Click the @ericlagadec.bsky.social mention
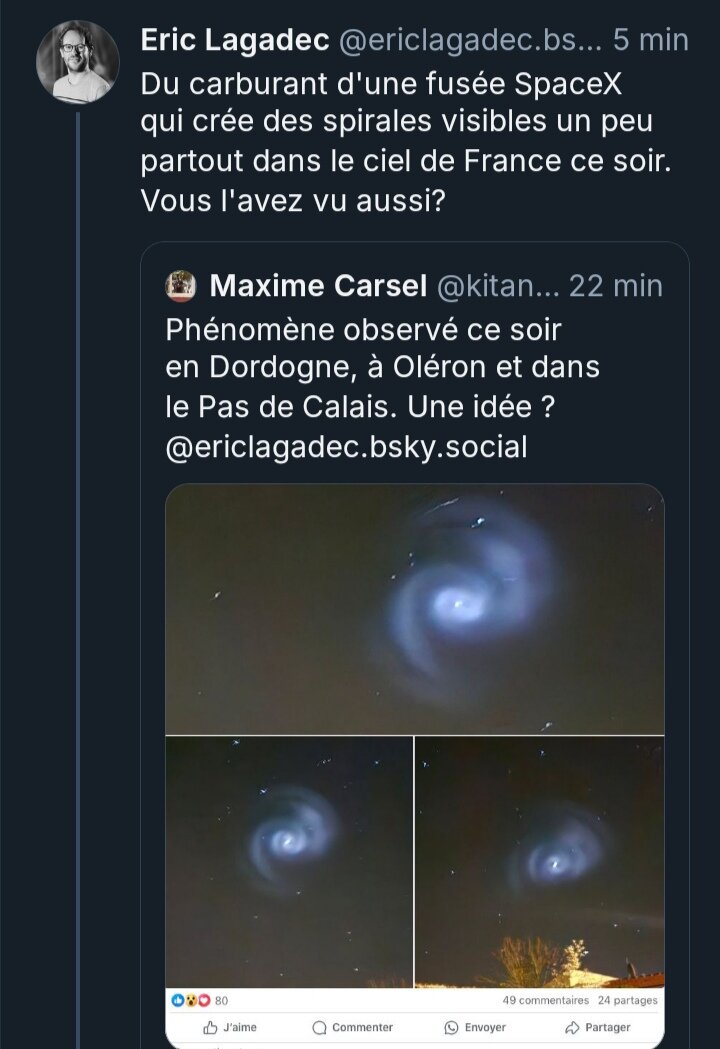 346,447
